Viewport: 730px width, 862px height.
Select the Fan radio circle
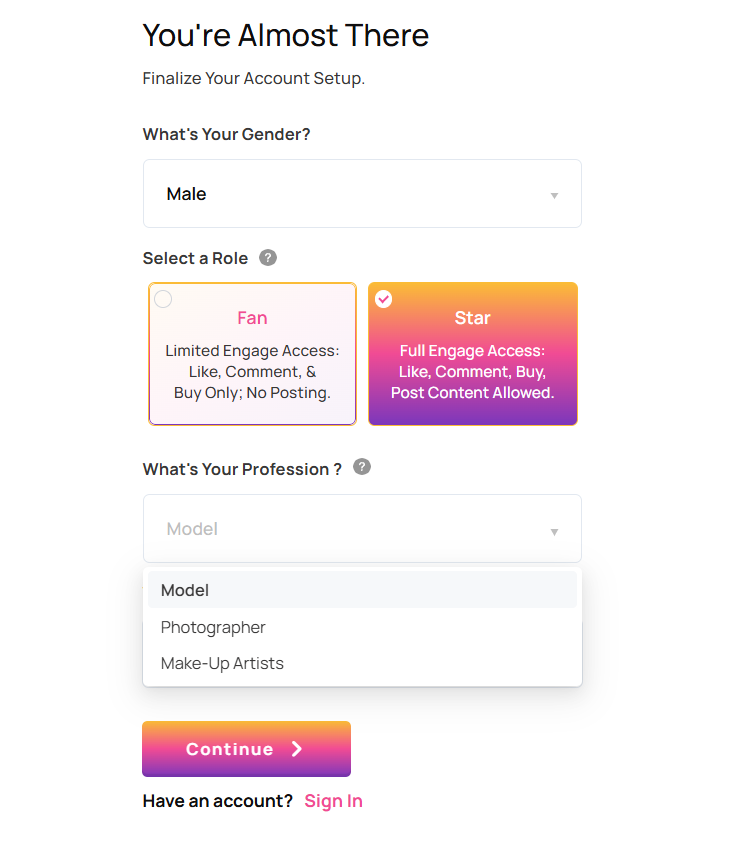tap(163, 299)
